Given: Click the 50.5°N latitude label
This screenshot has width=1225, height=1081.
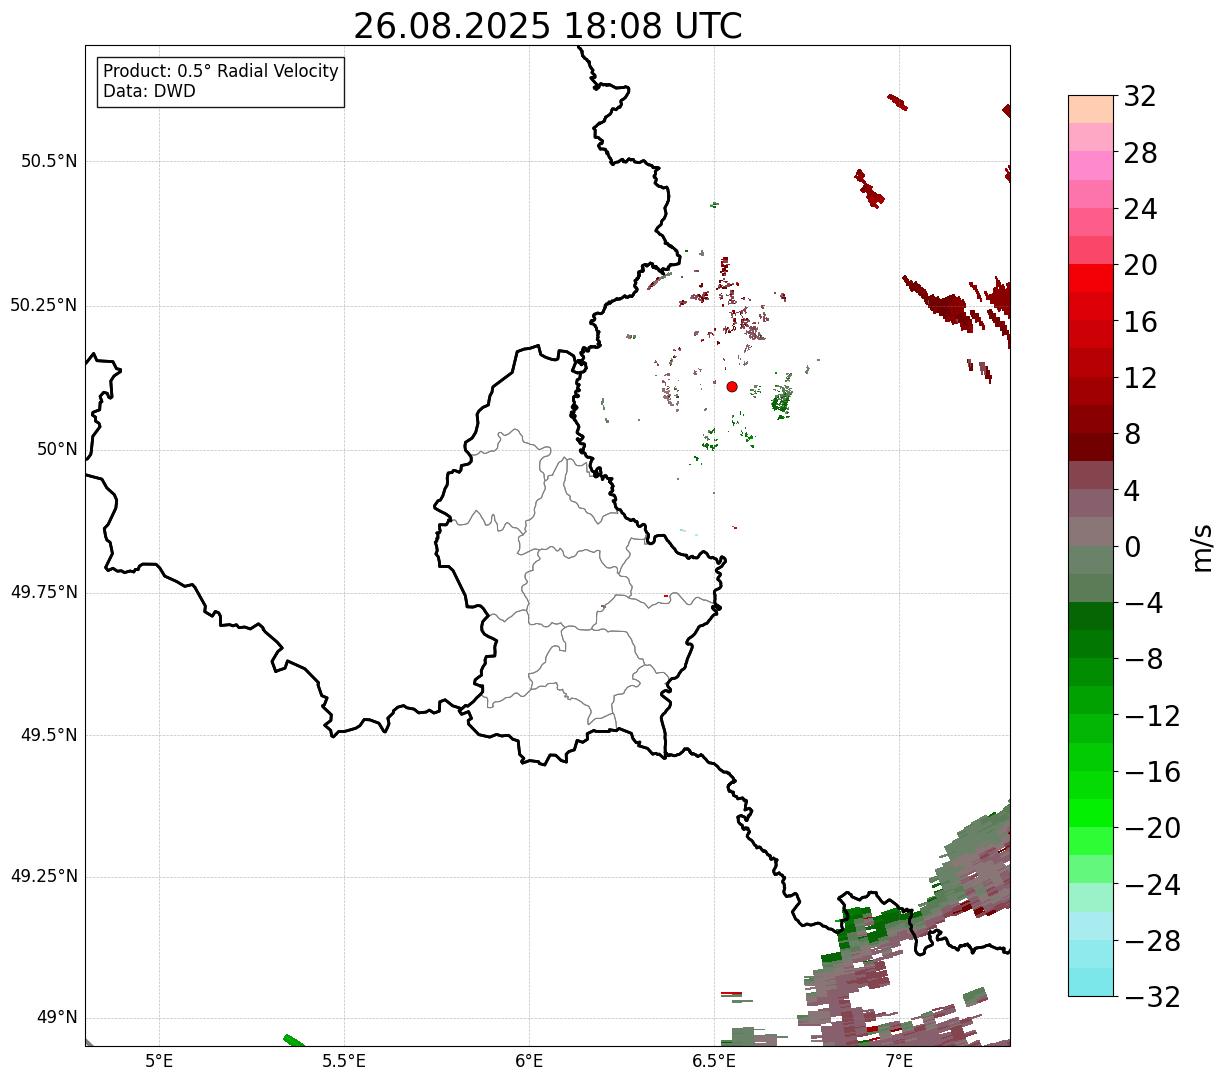Looking at the screenshot, I should (x=49, y=161).
